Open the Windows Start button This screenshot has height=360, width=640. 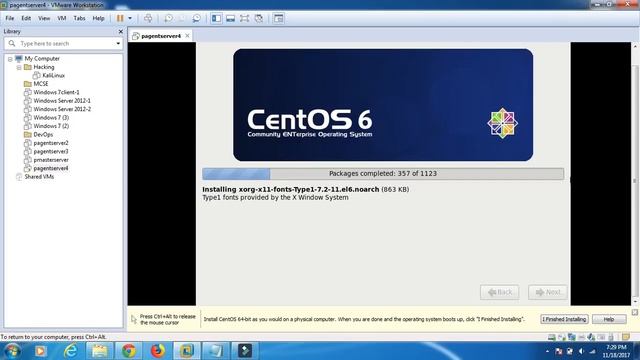click(x=12, y=351)
